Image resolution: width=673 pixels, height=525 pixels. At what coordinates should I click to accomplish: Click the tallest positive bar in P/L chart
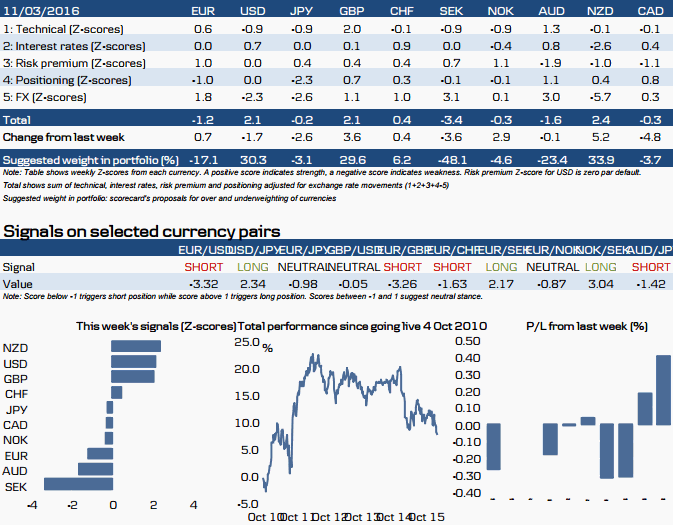click(663, 390)
